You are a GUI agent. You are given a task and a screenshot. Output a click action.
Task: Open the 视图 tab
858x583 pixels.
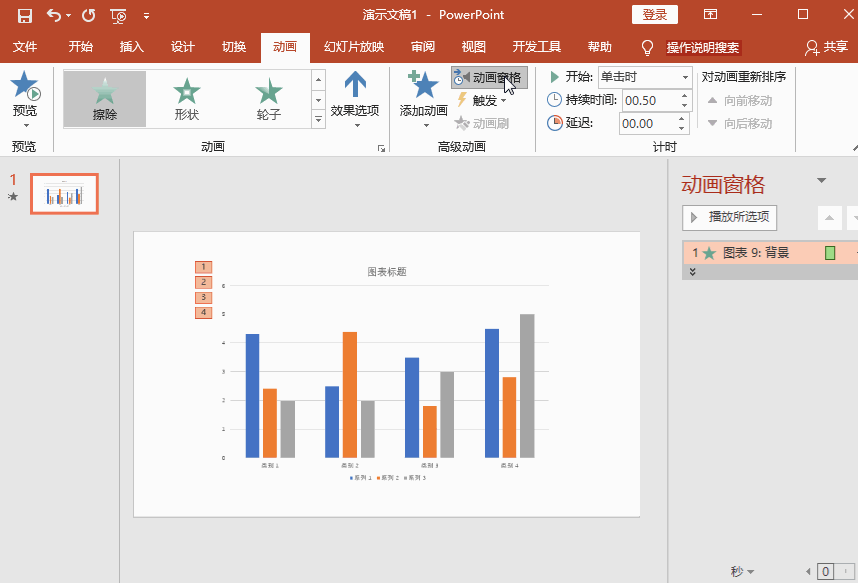point(473,47)
